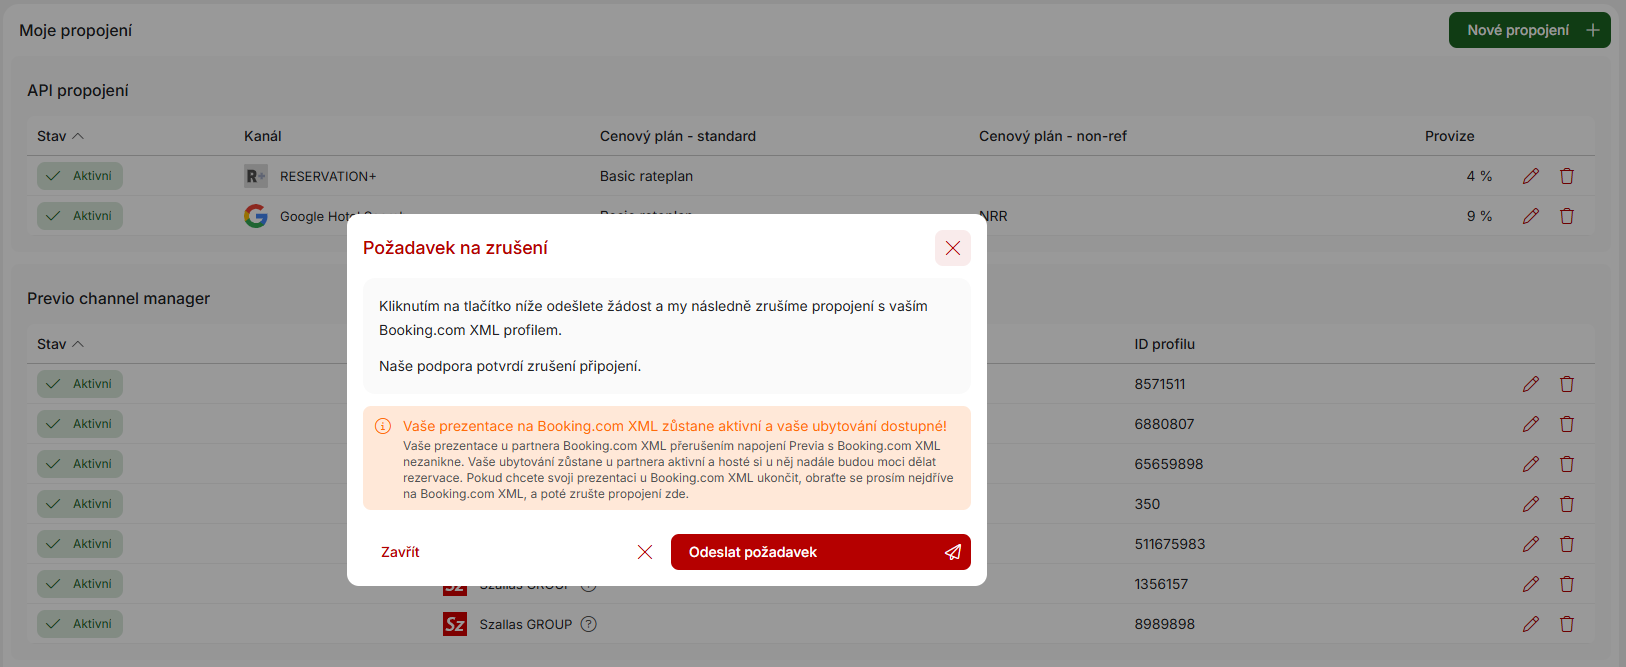Delete the RESERVATION+ connection via trash icon
This screenshot has width=1626, height=667.
tap(1566, 176)
